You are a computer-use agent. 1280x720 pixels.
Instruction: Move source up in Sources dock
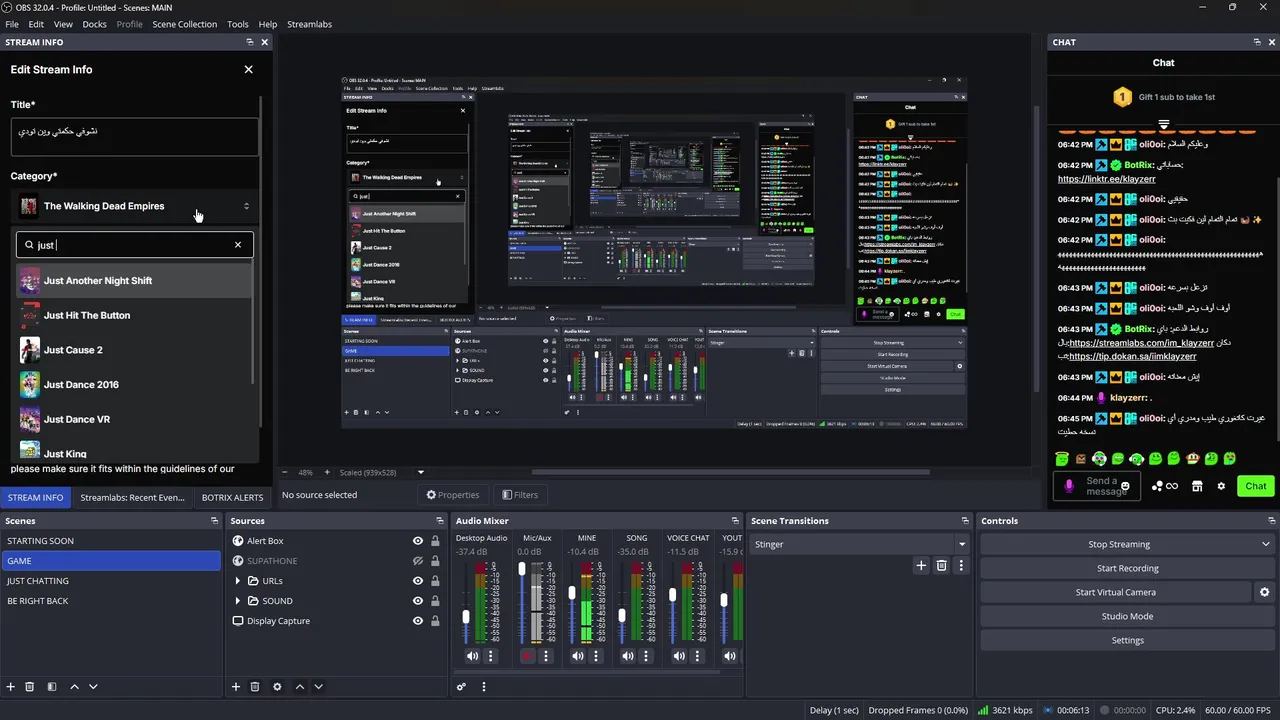(x=299, y=687)
